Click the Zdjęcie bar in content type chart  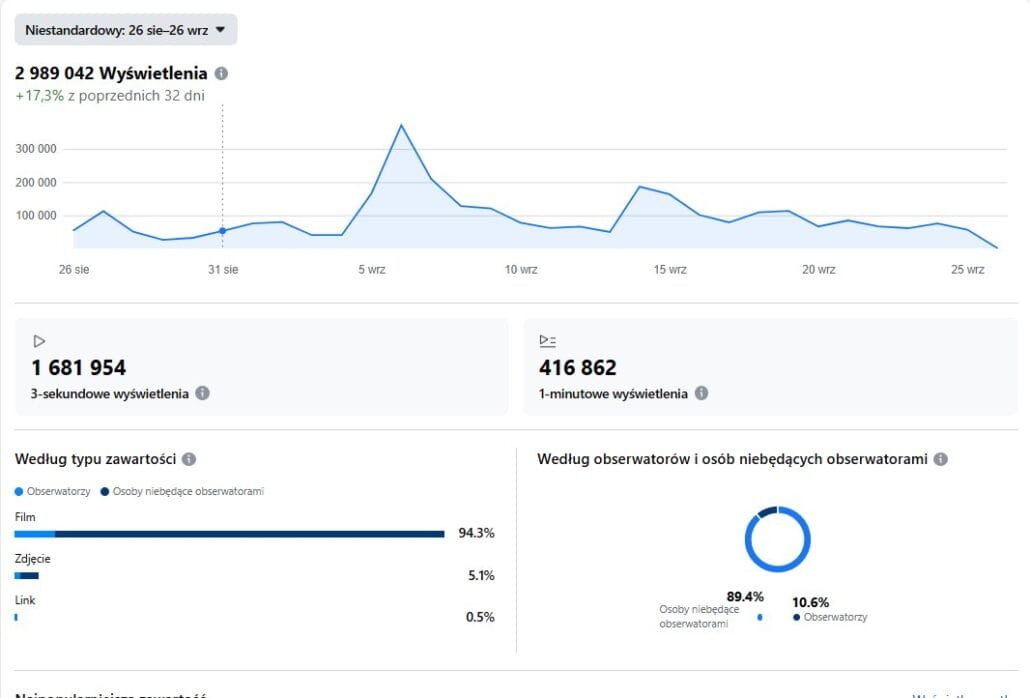point(27,575)
